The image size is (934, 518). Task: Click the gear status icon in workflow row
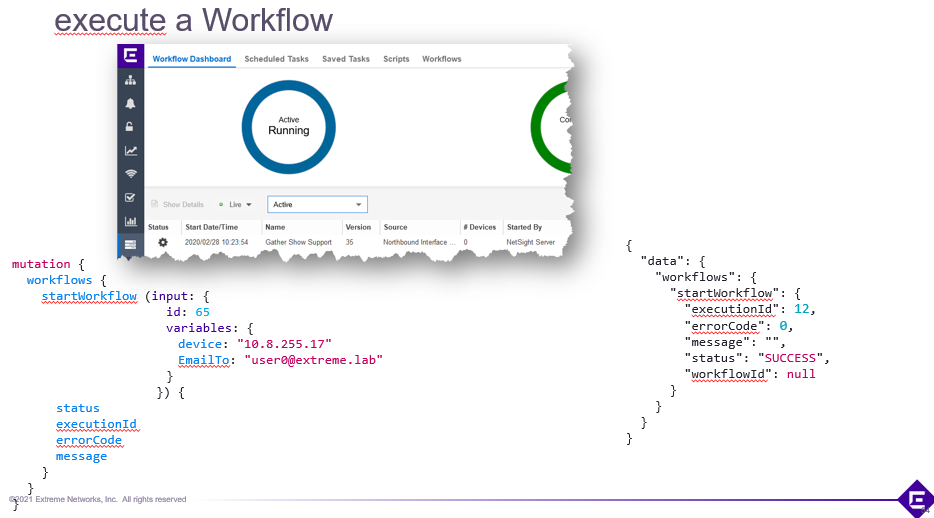coord(163,242)
